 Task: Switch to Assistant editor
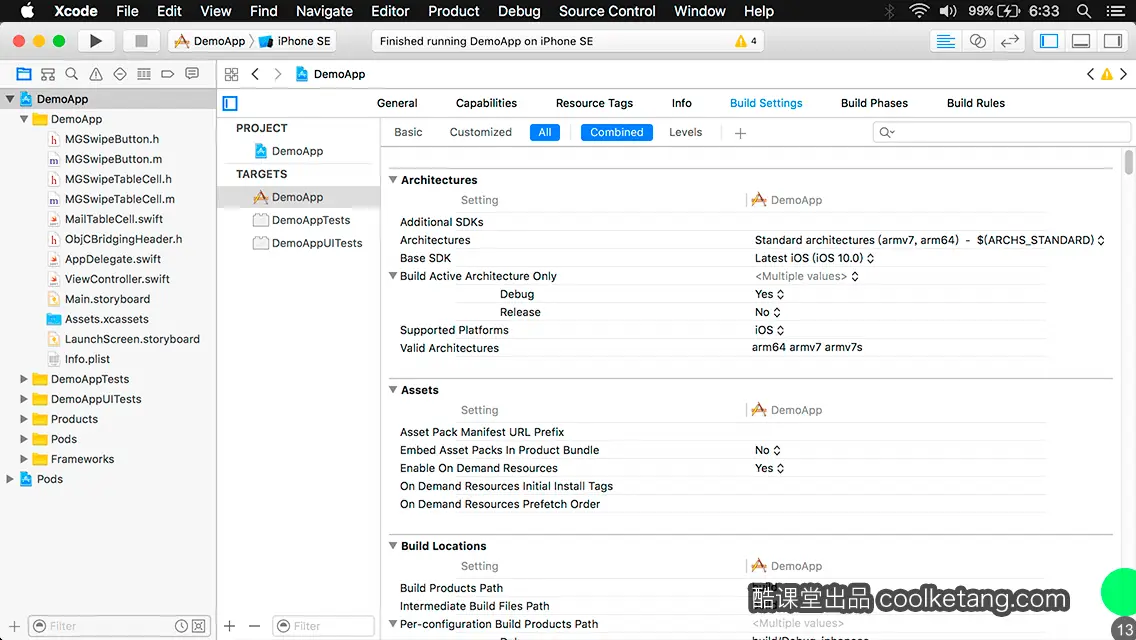click(977, 41)
